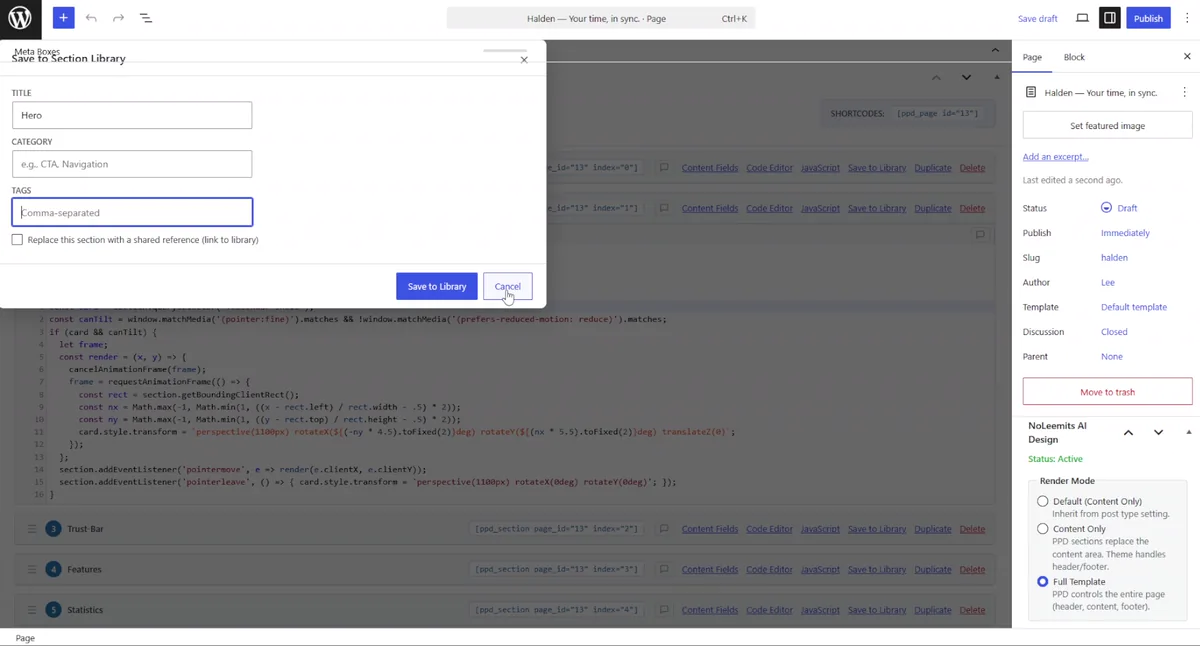
Task: Change Discussion setting from Closed
Action: pos(1114,332)
